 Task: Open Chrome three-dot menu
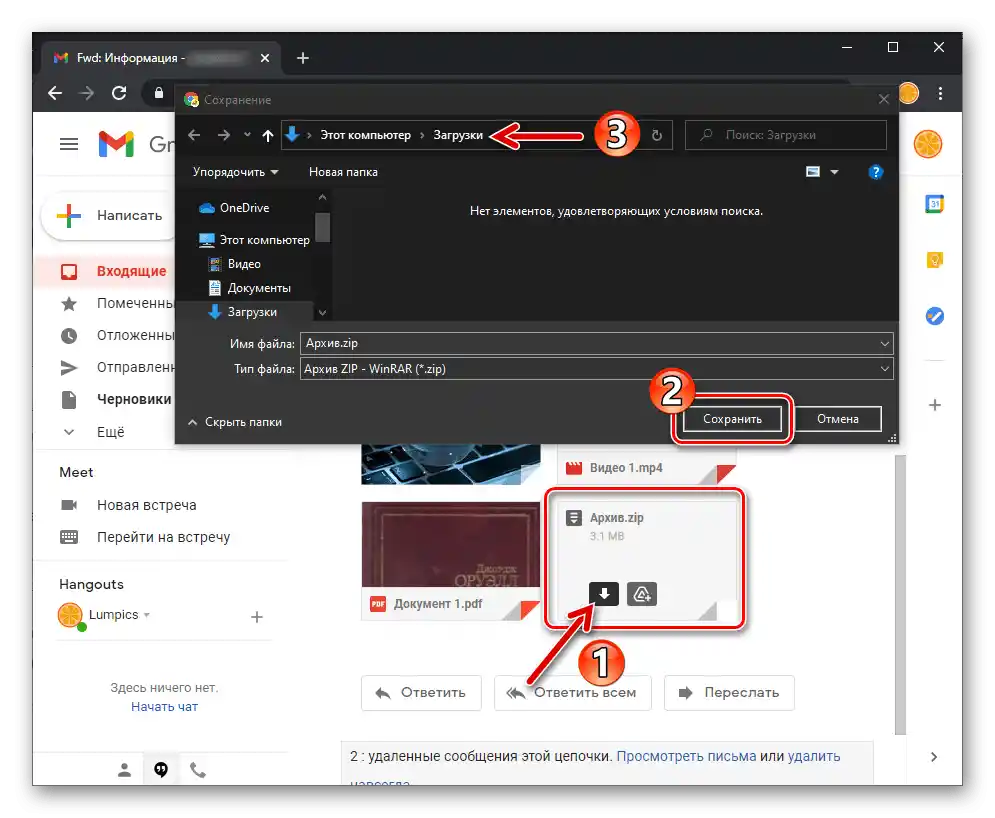tap(940, 94)
